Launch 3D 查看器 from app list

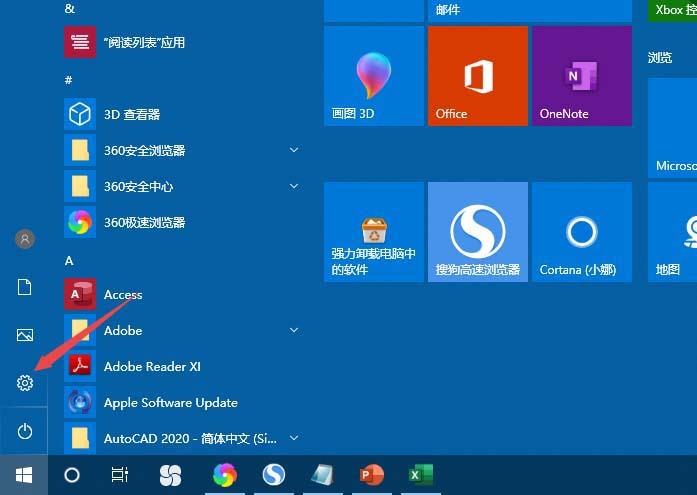pyautogui.click(x=182, y=114)
